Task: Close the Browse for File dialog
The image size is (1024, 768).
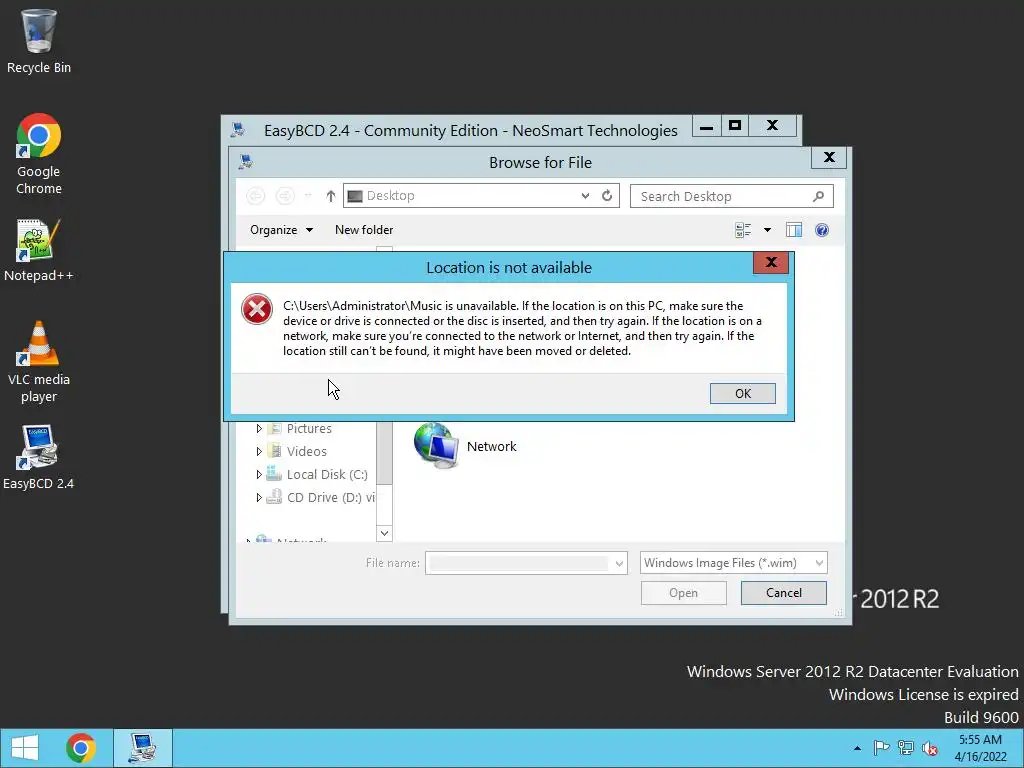Action: pos(829,157)
